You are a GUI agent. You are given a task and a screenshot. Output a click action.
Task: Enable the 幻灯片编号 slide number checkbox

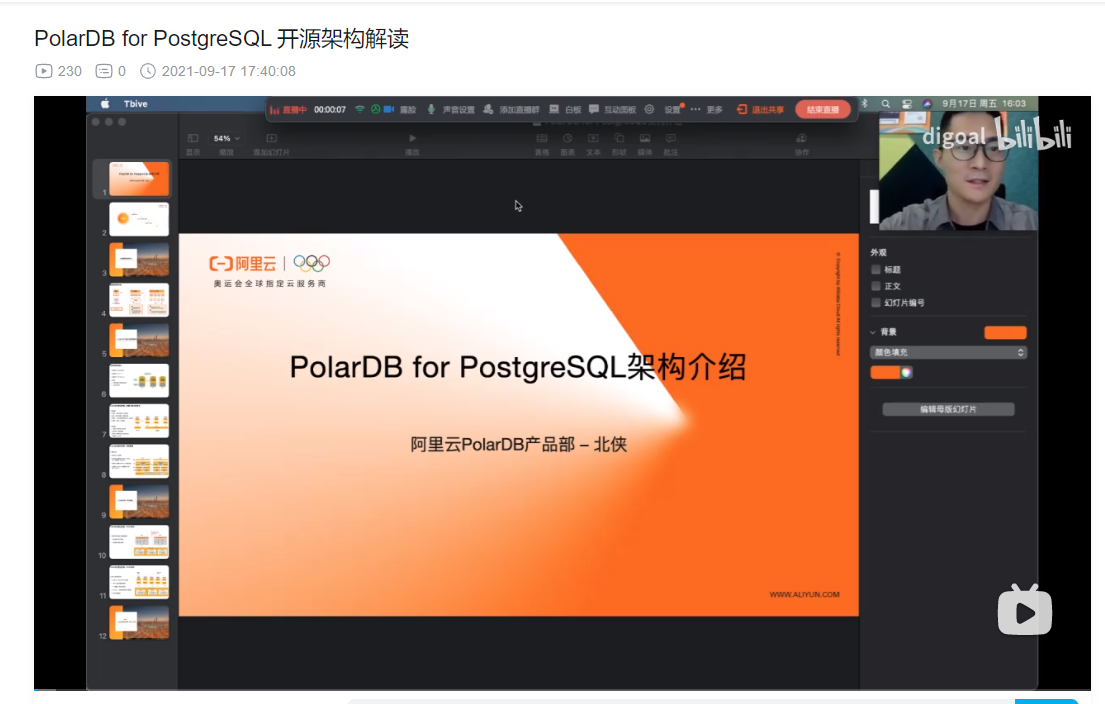876,302
